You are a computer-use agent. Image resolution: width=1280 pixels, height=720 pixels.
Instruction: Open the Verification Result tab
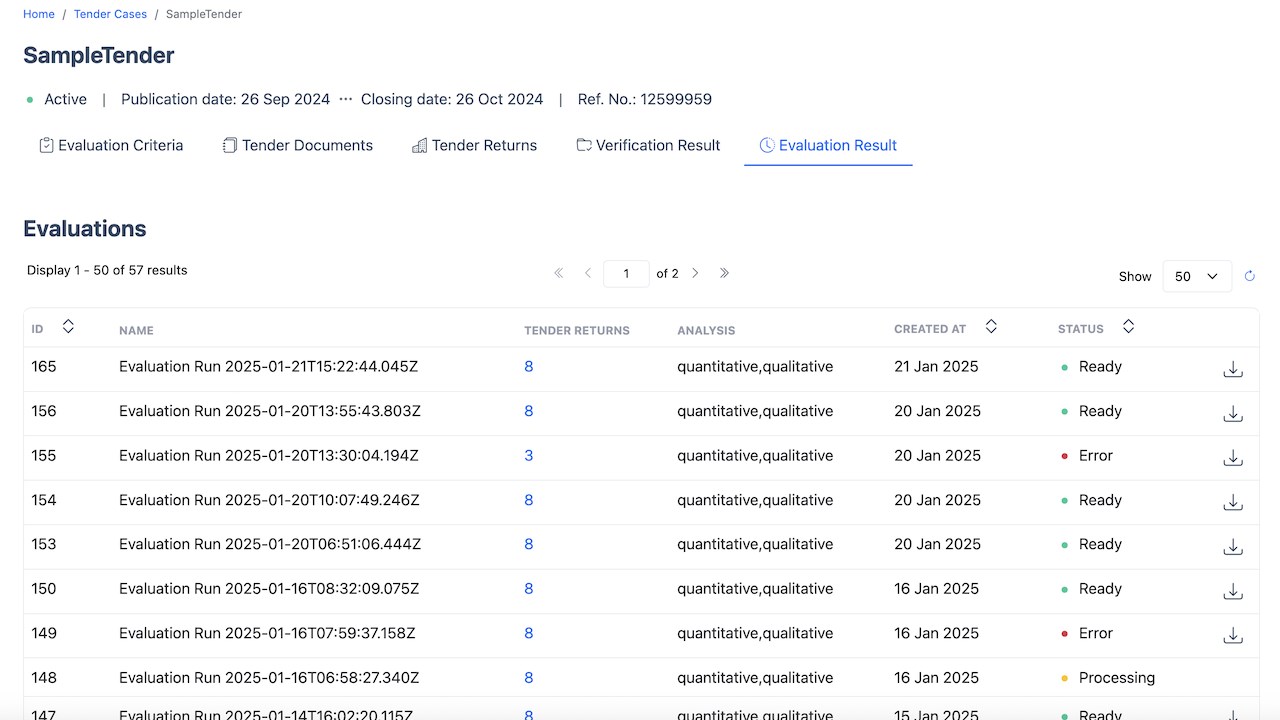pyautogui.click(x=648, y=146)
